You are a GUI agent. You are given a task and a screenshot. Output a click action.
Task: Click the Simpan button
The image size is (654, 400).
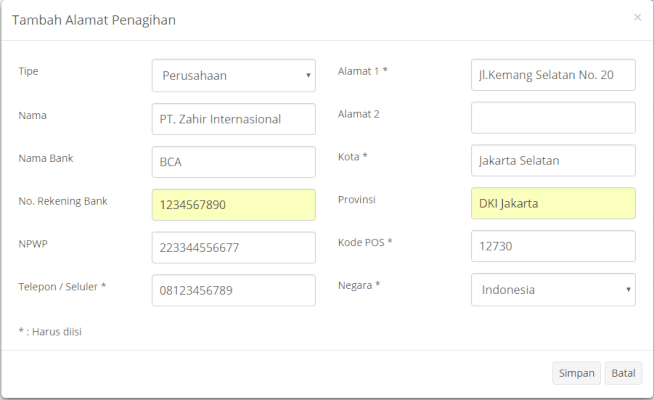576,373
